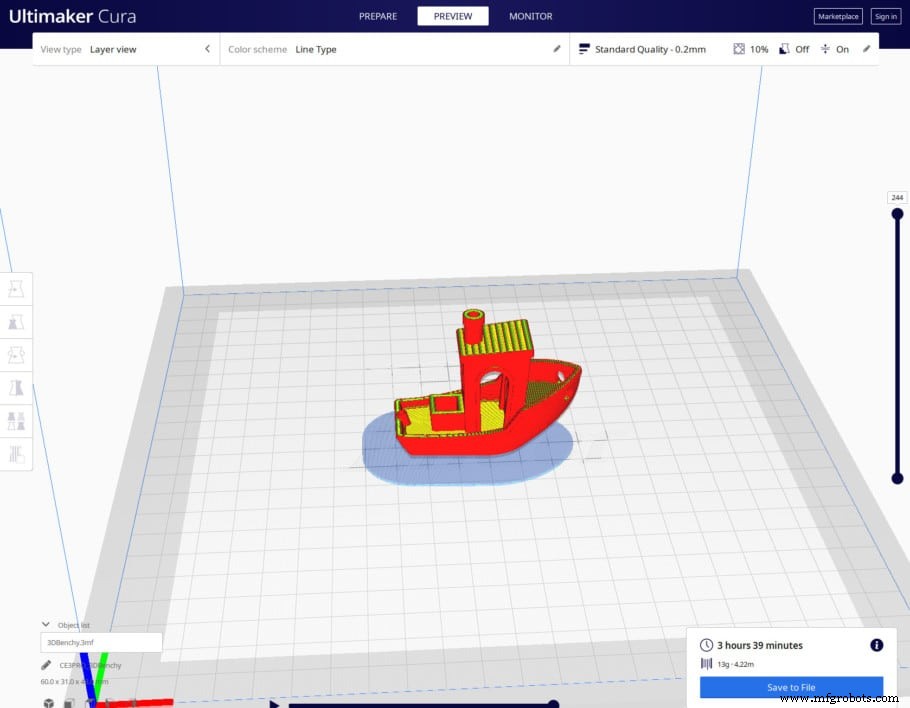Viewport: 910px width, 708px height.
Task: Collapse the Object list panel
Action: coord(46,624)
